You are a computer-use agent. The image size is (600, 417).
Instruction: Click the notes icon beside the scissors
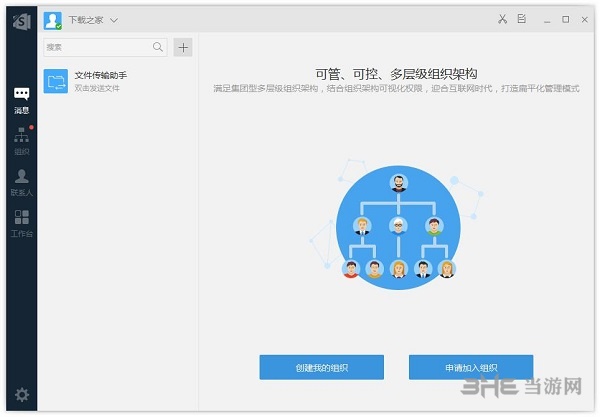click(x=523, y=19)
